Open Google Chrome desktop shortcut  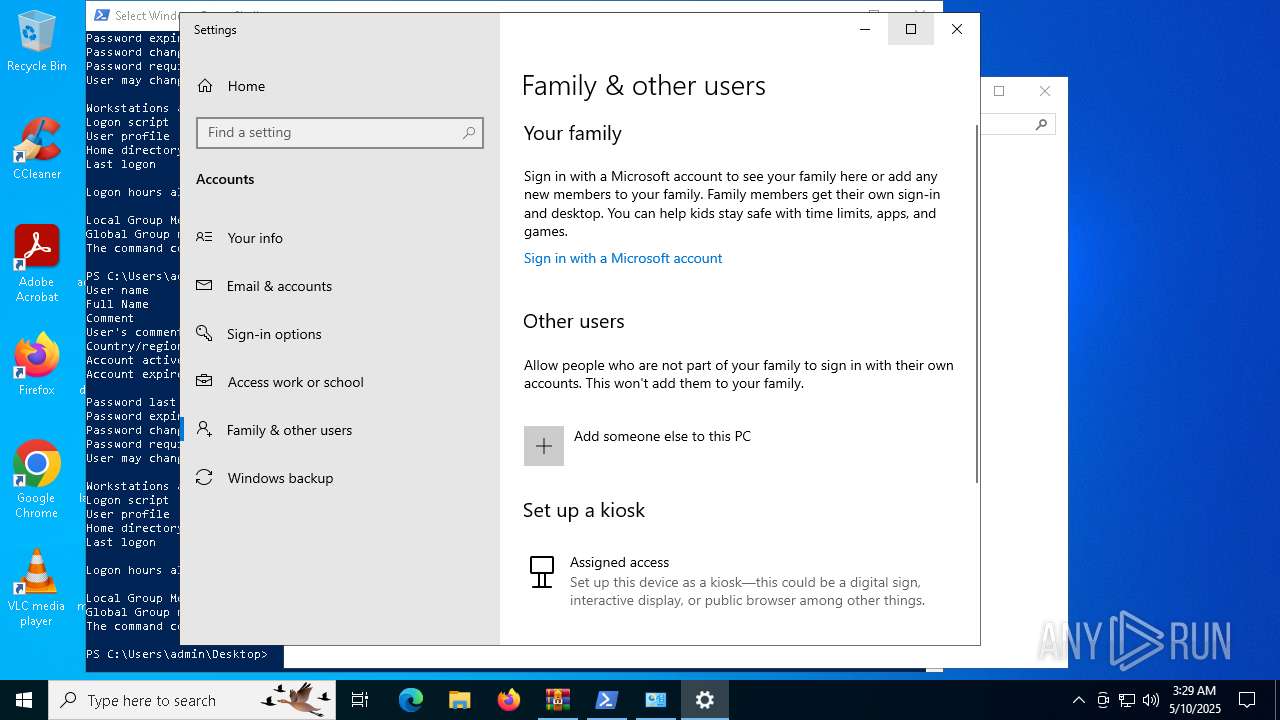[37, 479]
